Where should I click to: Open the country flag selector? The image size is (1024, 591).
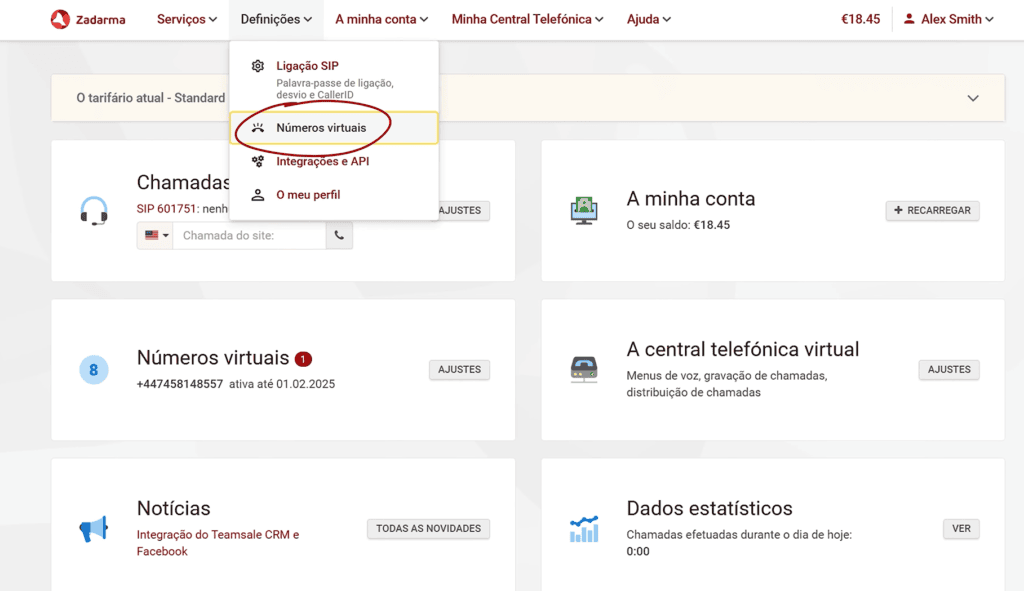click(154, 235)
